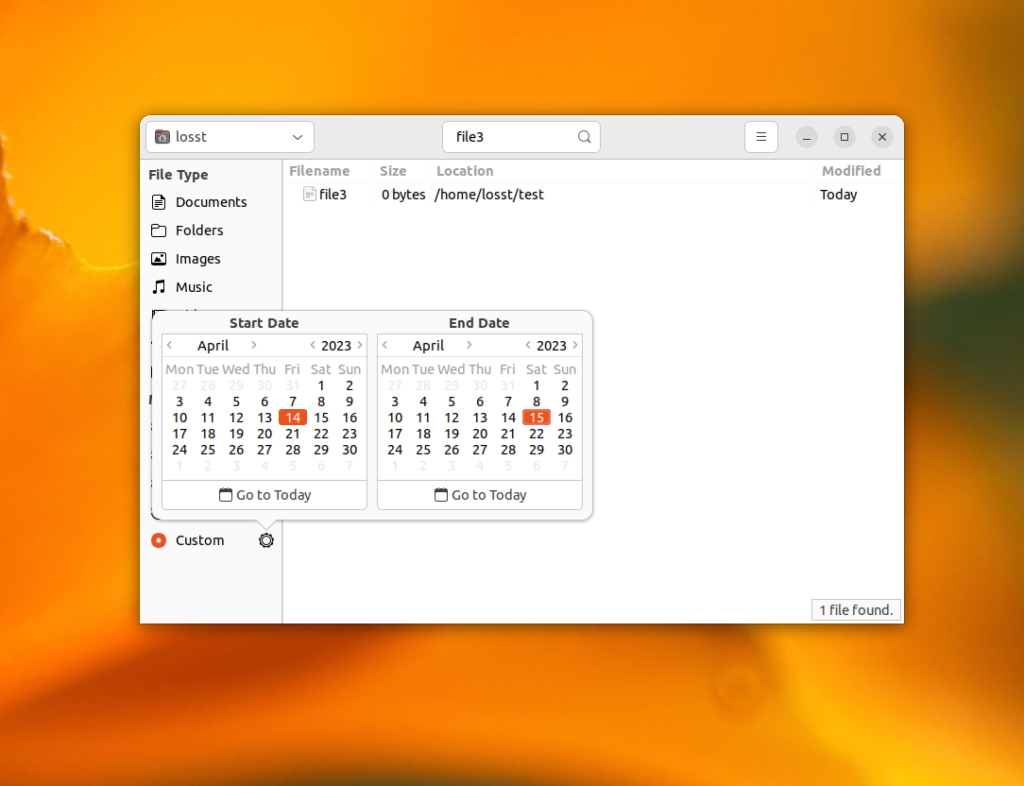Click the gear icon beside Custom
The width and height of the screenshot is (1024, 786).
click(265, 540)
